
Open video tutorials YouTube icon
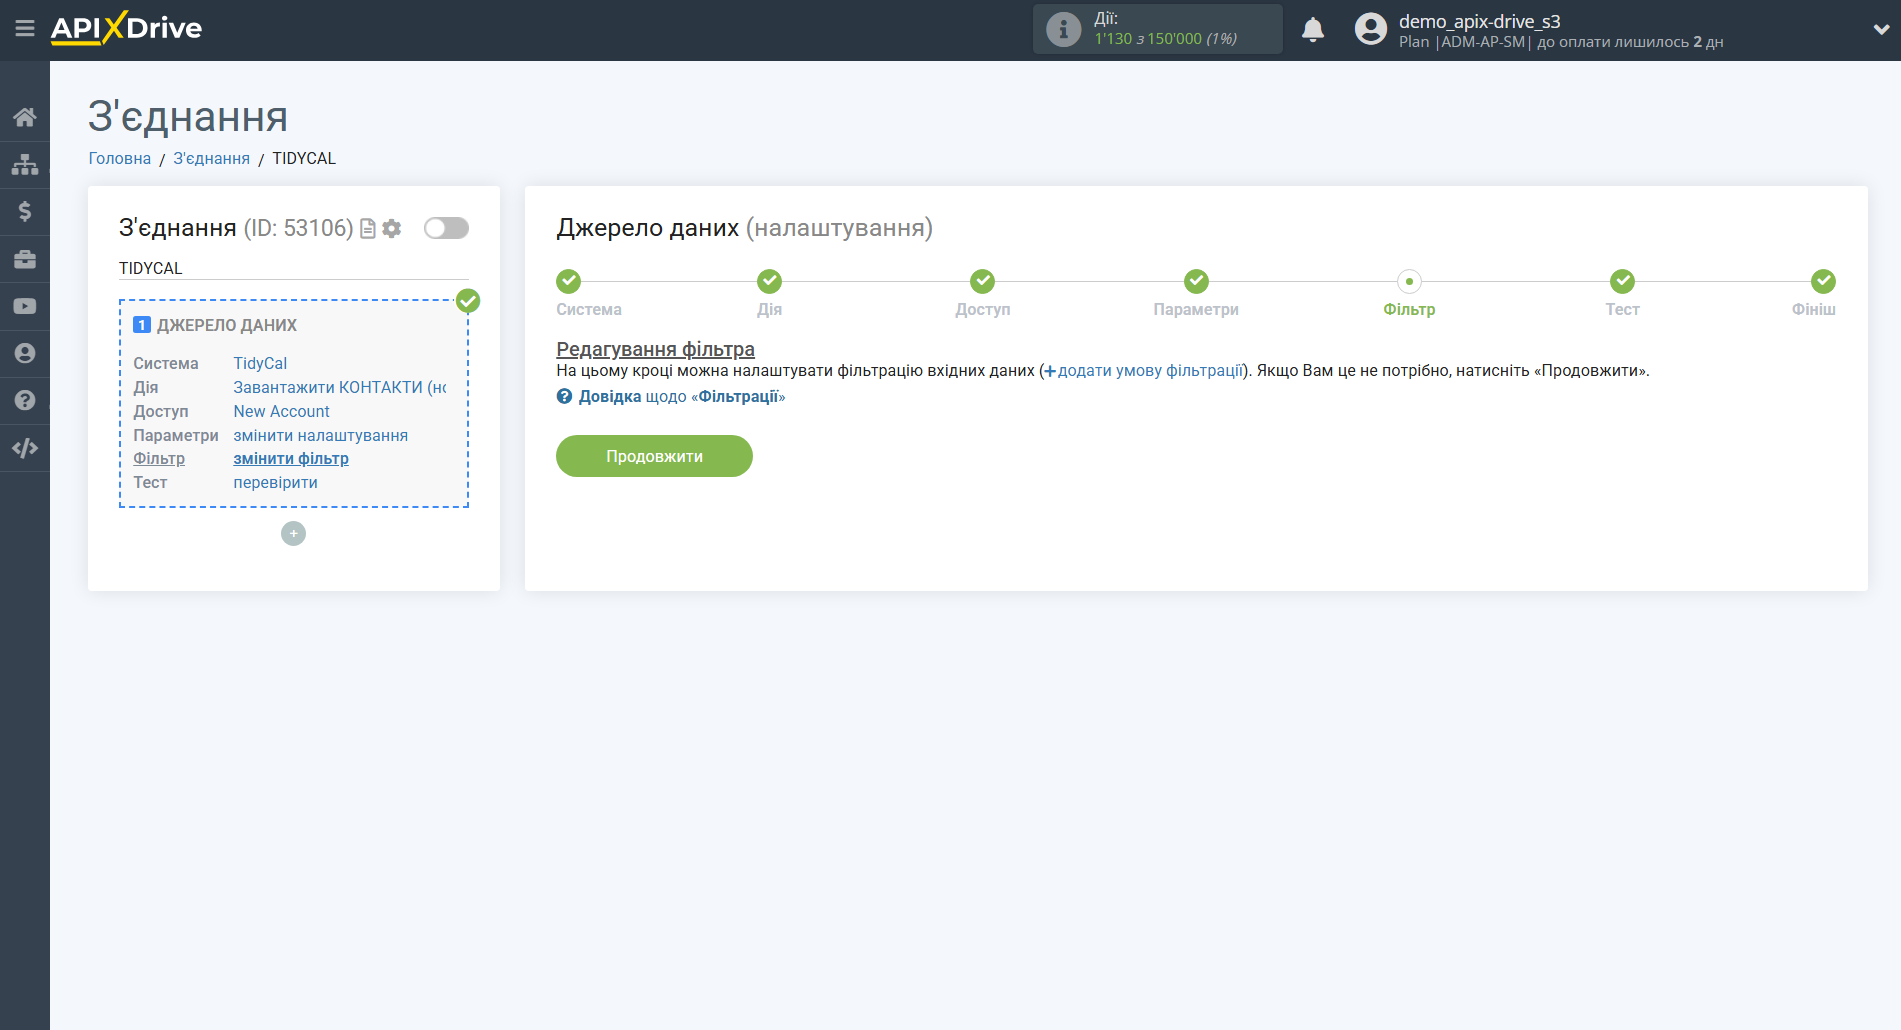(x=25, y=306)
